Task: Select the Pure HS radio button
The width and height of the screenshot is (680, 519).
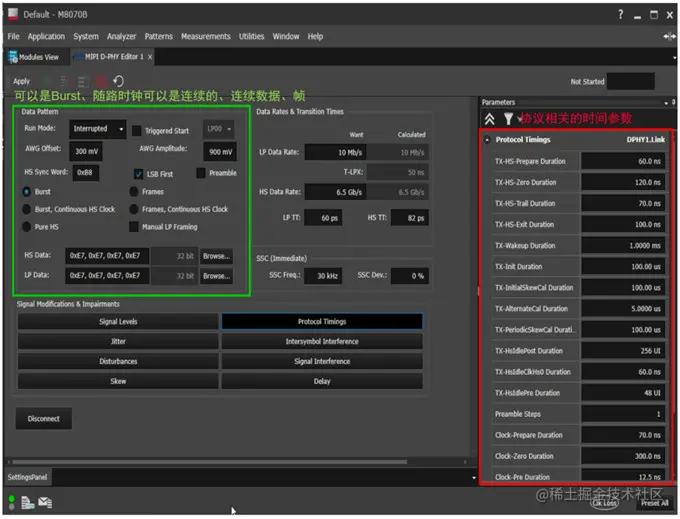Action: (x=27, y=227)
